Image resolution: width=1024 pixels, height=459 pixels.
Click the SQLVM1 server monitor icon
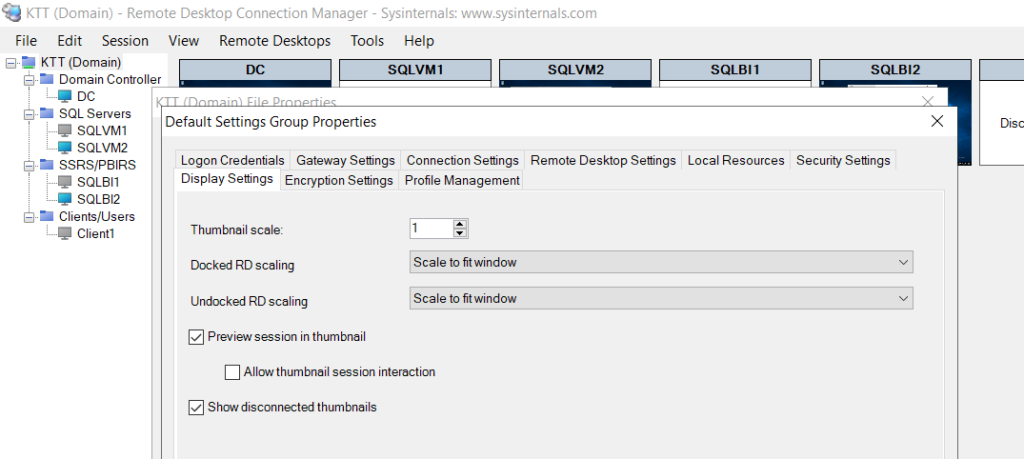(x=65, y=131)
